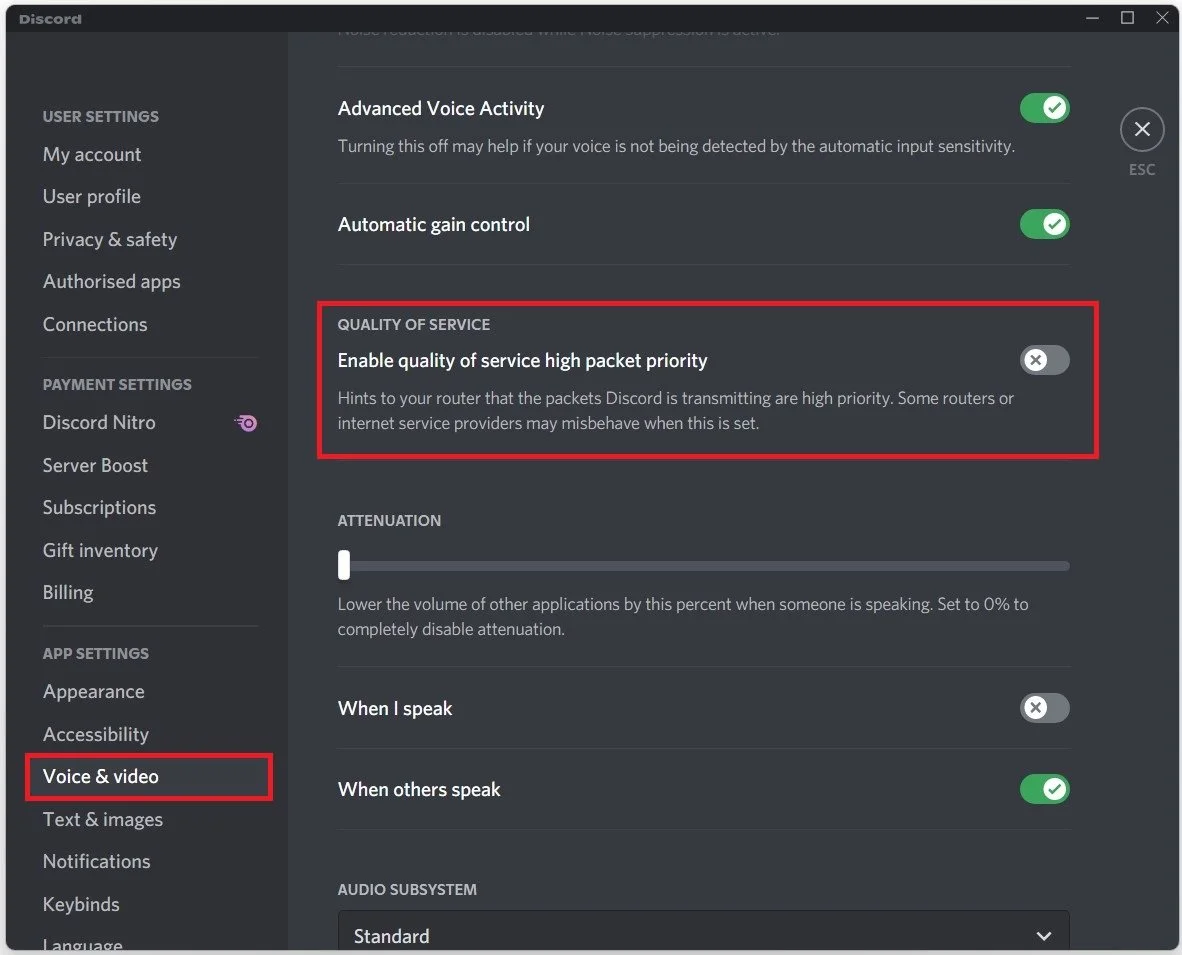Viewport: 1182px width, 955px height.
Task: Go to Accessibility settings
Action: click(96, 734)
